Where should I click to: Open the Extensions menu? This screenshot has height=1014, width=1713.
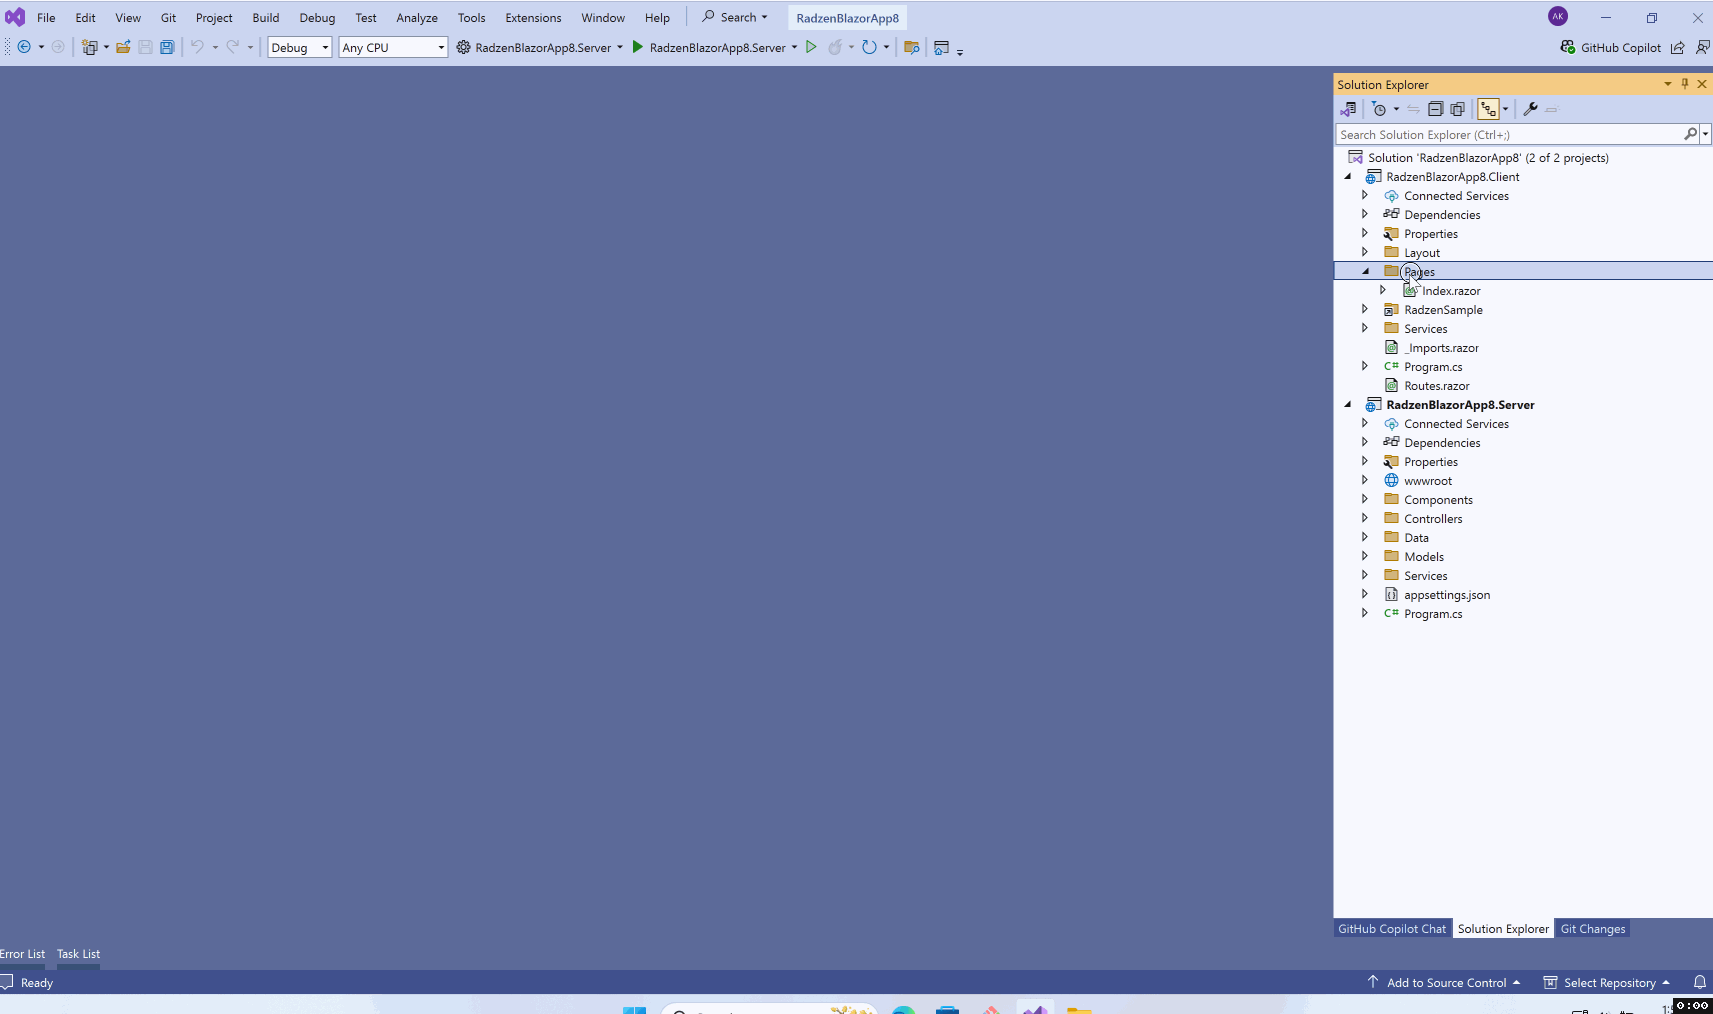pos(533,17)
